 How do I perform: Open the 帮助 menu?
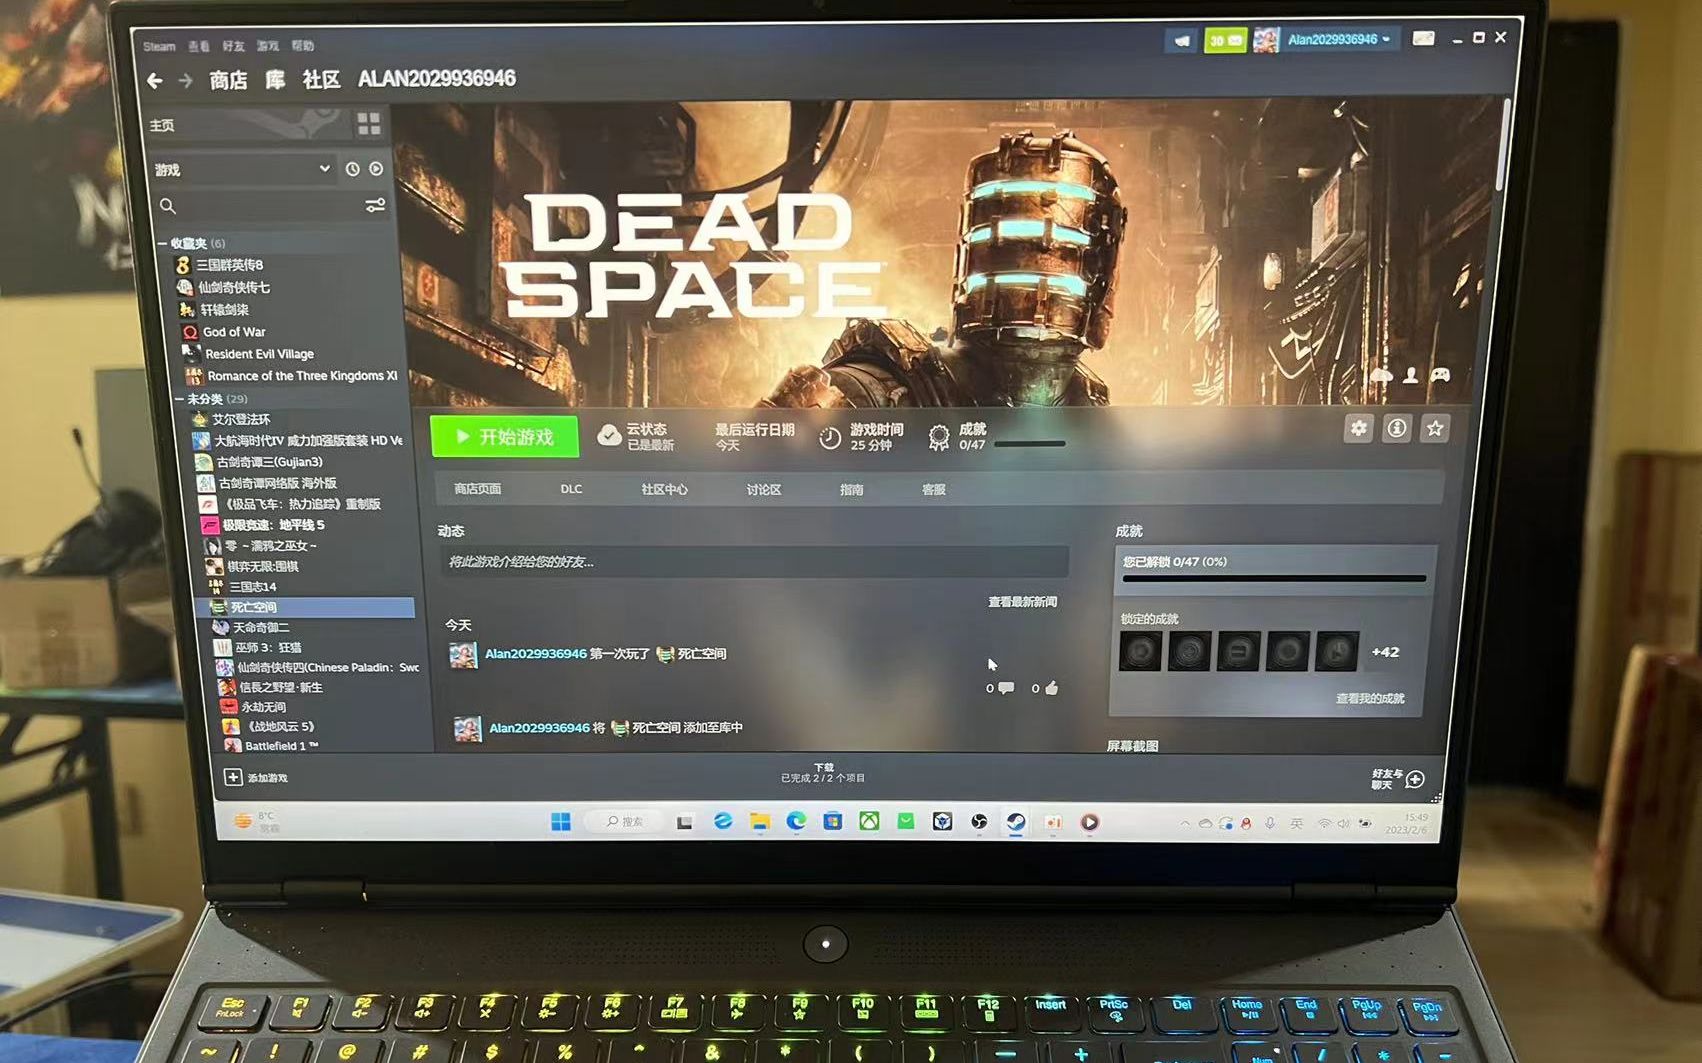(302, 46)
